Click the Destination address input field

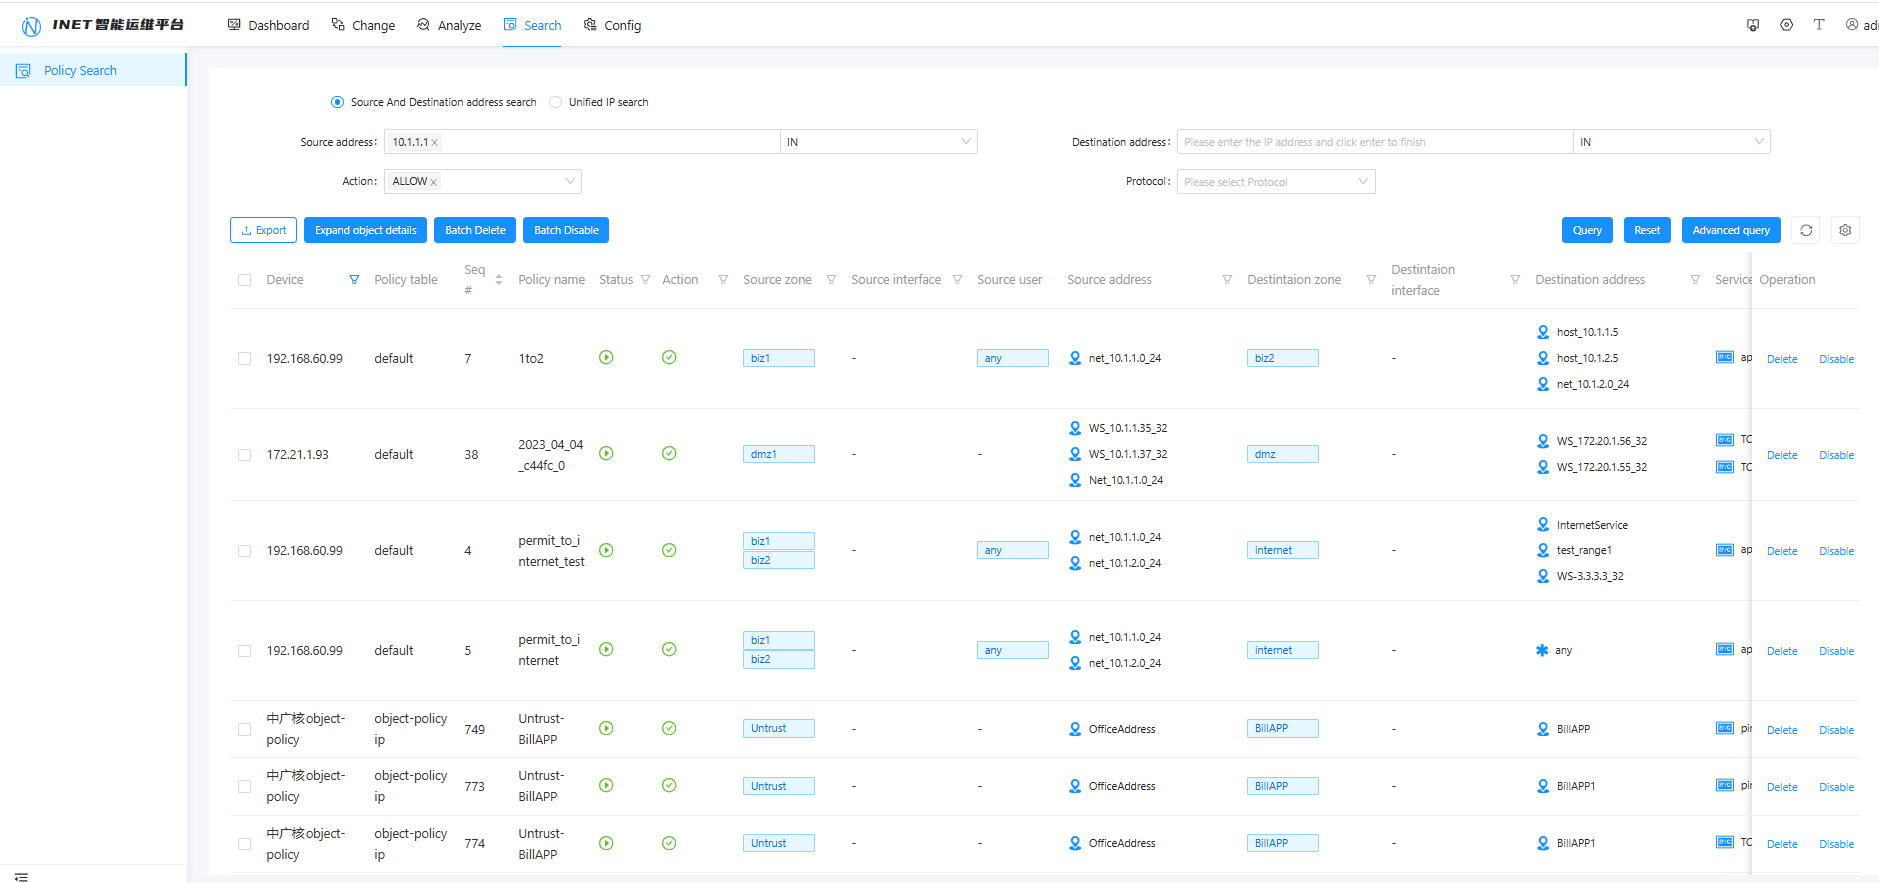(1374, 142)
